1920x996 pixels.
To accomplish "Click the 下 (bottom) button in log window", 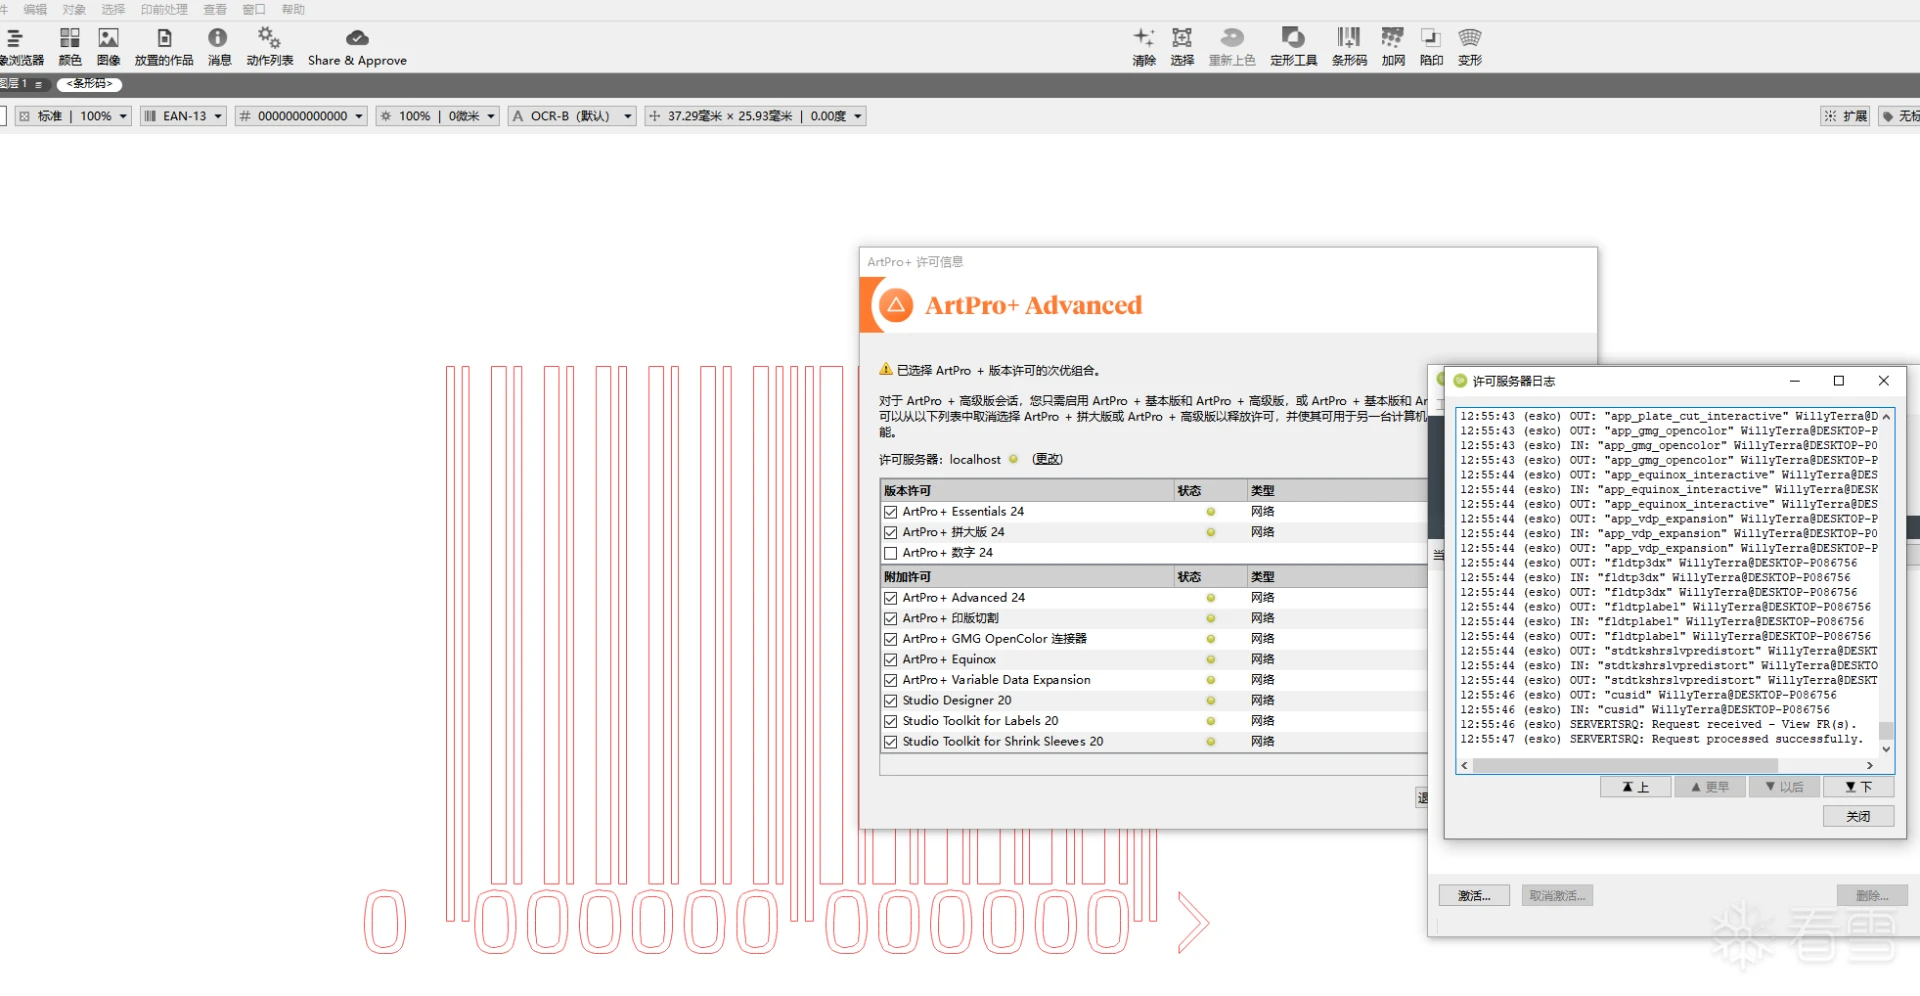I will click(x=1859, y=787).
